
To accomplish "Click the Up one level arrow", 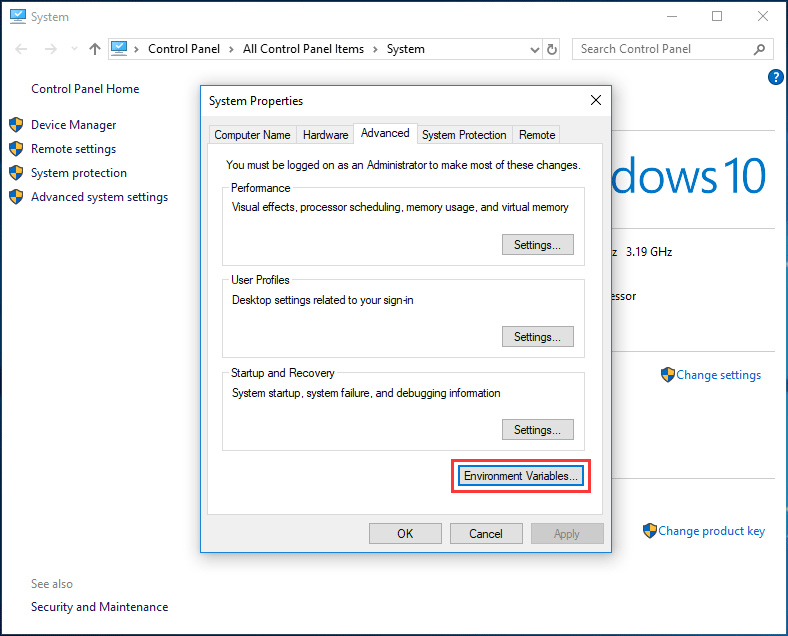I will pos(94,49).
